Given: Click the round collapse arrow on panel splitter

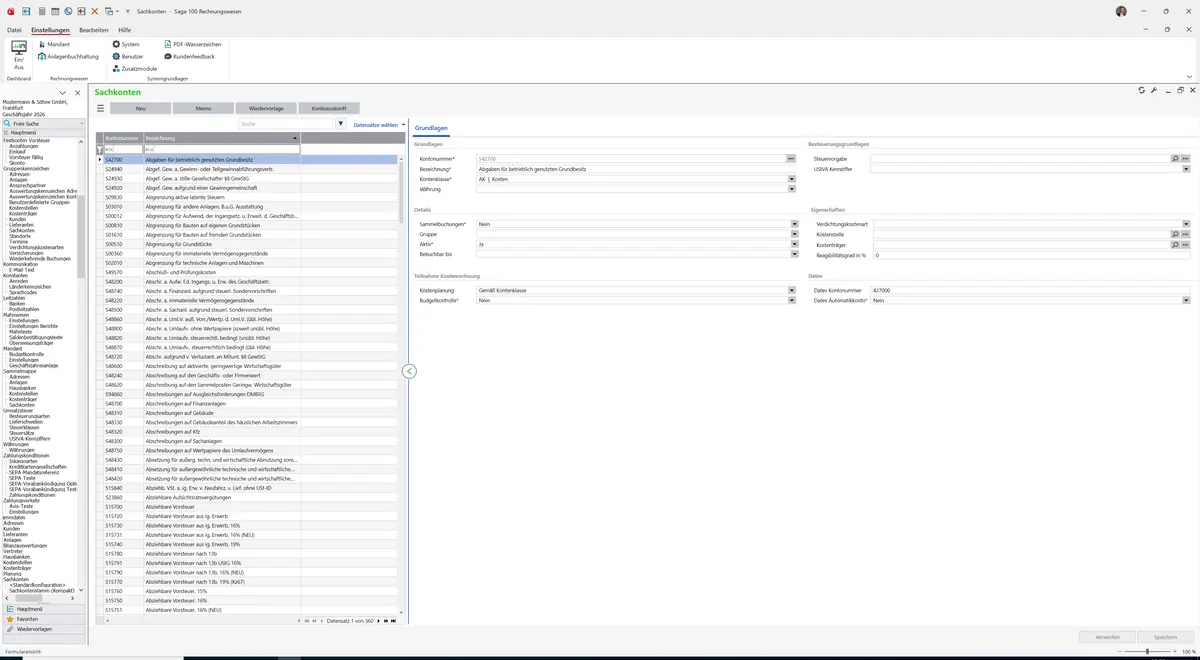Looking at the screenshot, I should [409, 371].
